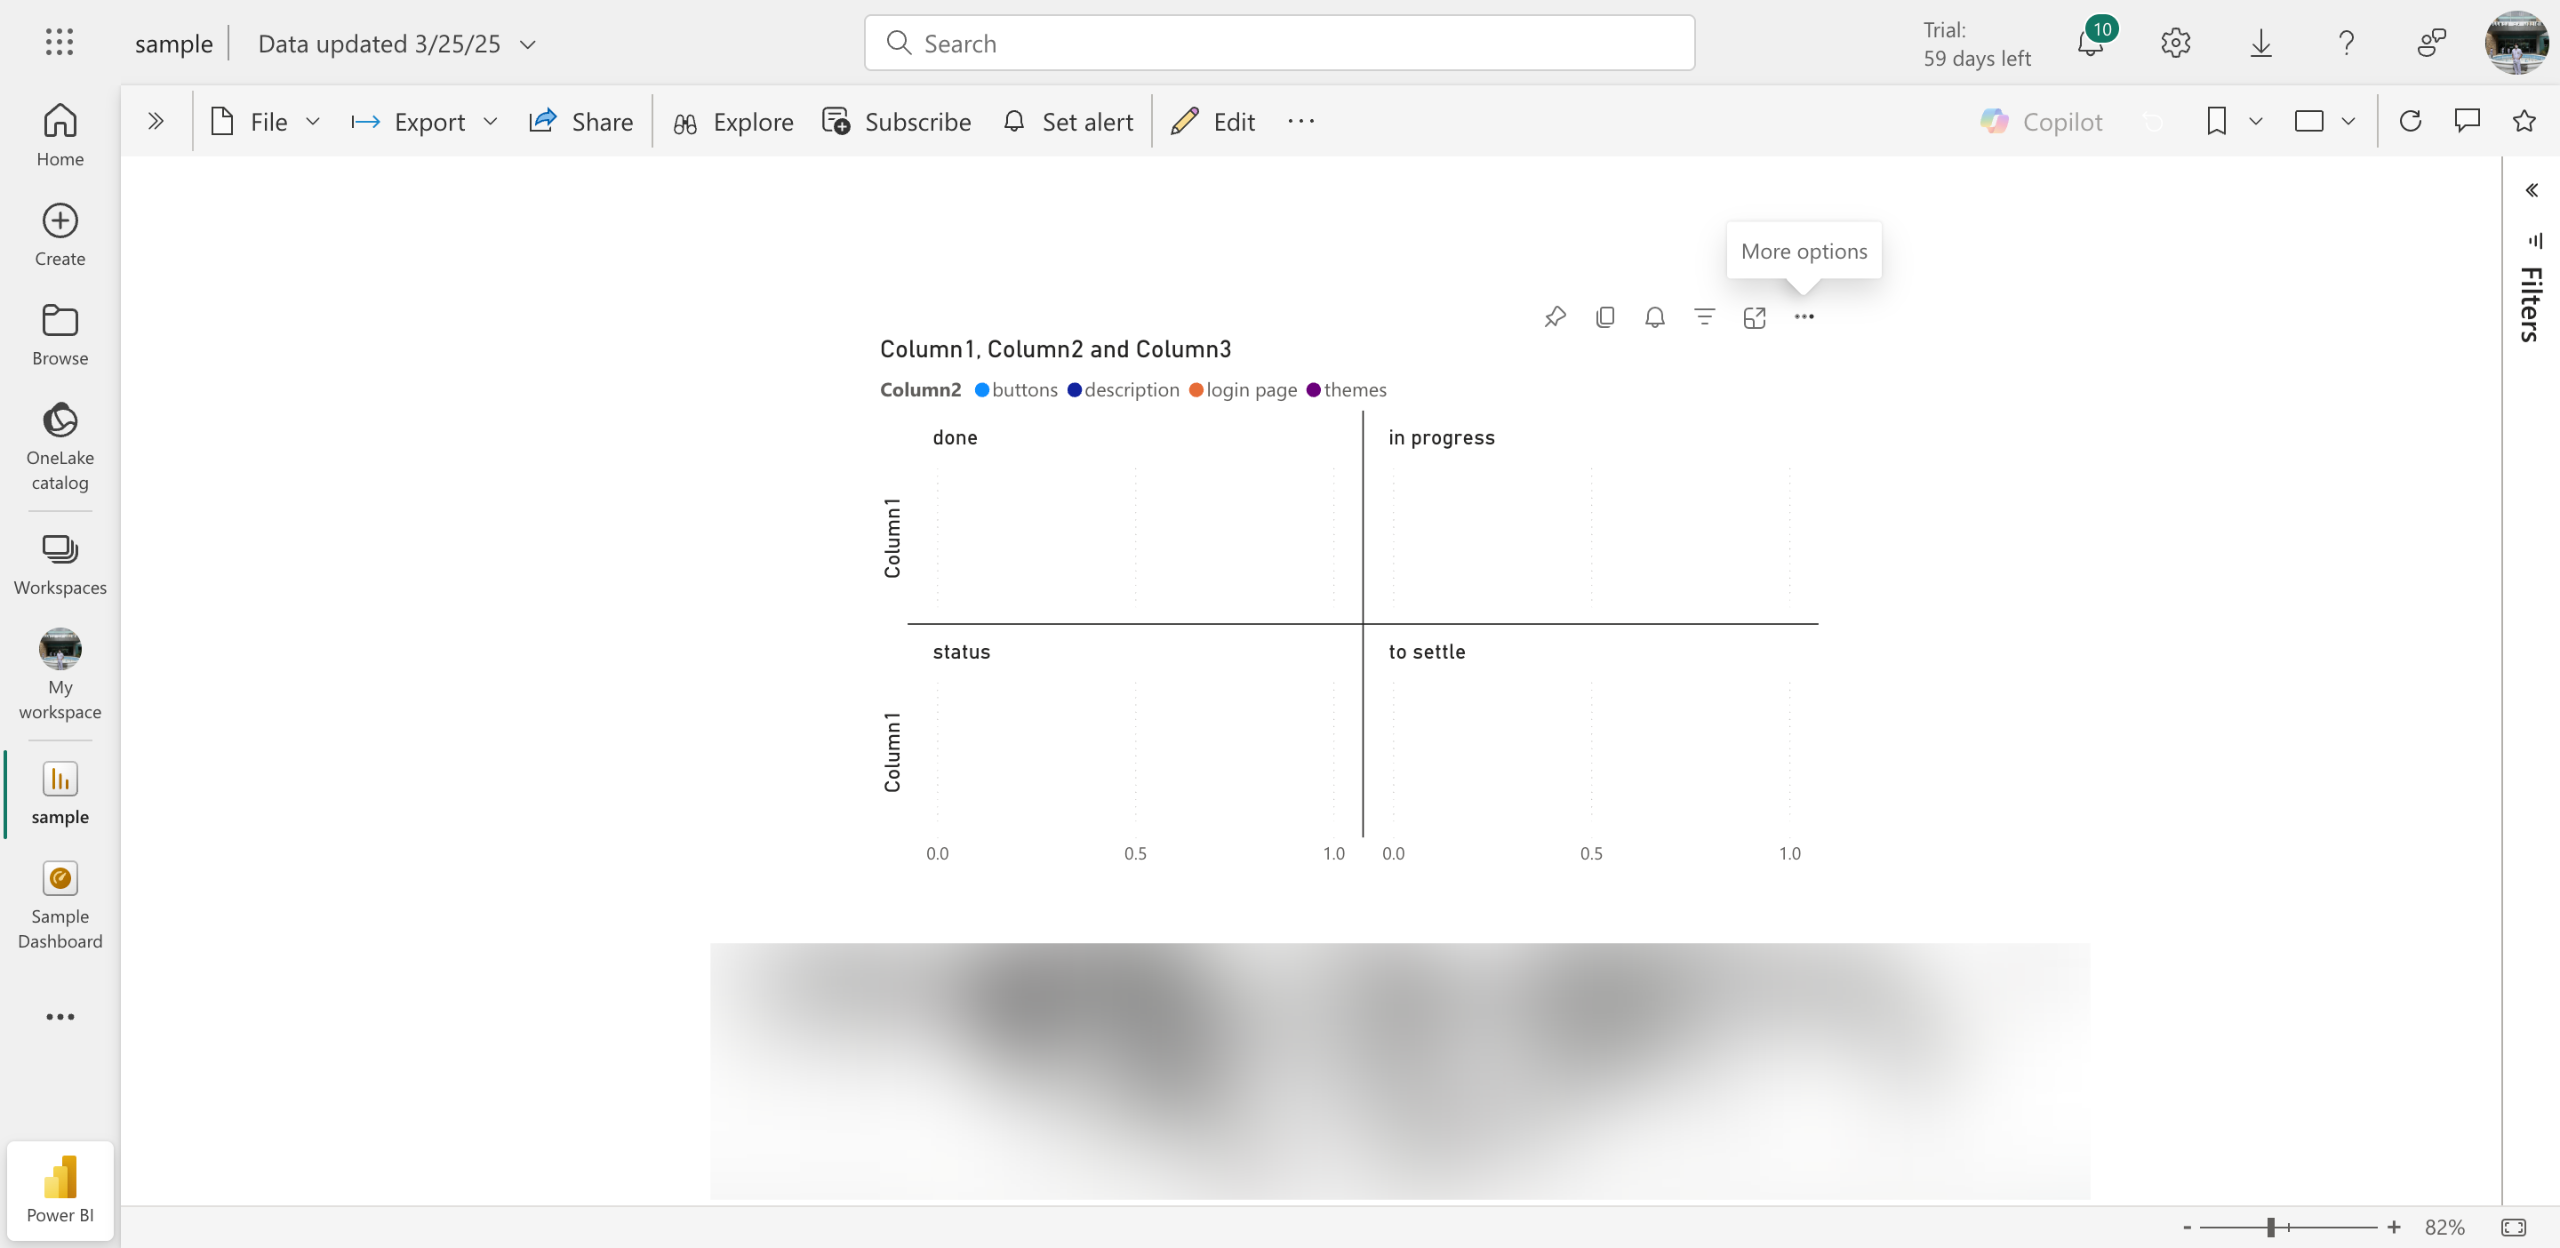This screenshot has height=1248, width=2560.
Task: Click More options ellipsis on visual
Action: click(x=1803, y=317)
